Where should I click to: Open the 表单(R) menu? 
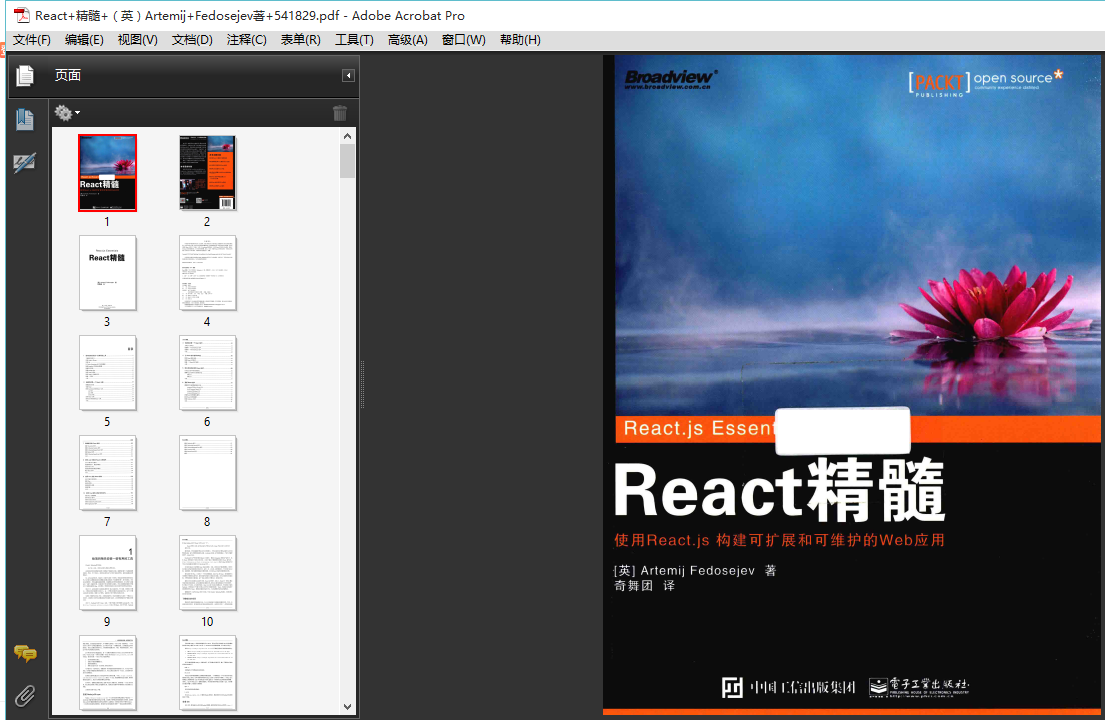[300, 39]
